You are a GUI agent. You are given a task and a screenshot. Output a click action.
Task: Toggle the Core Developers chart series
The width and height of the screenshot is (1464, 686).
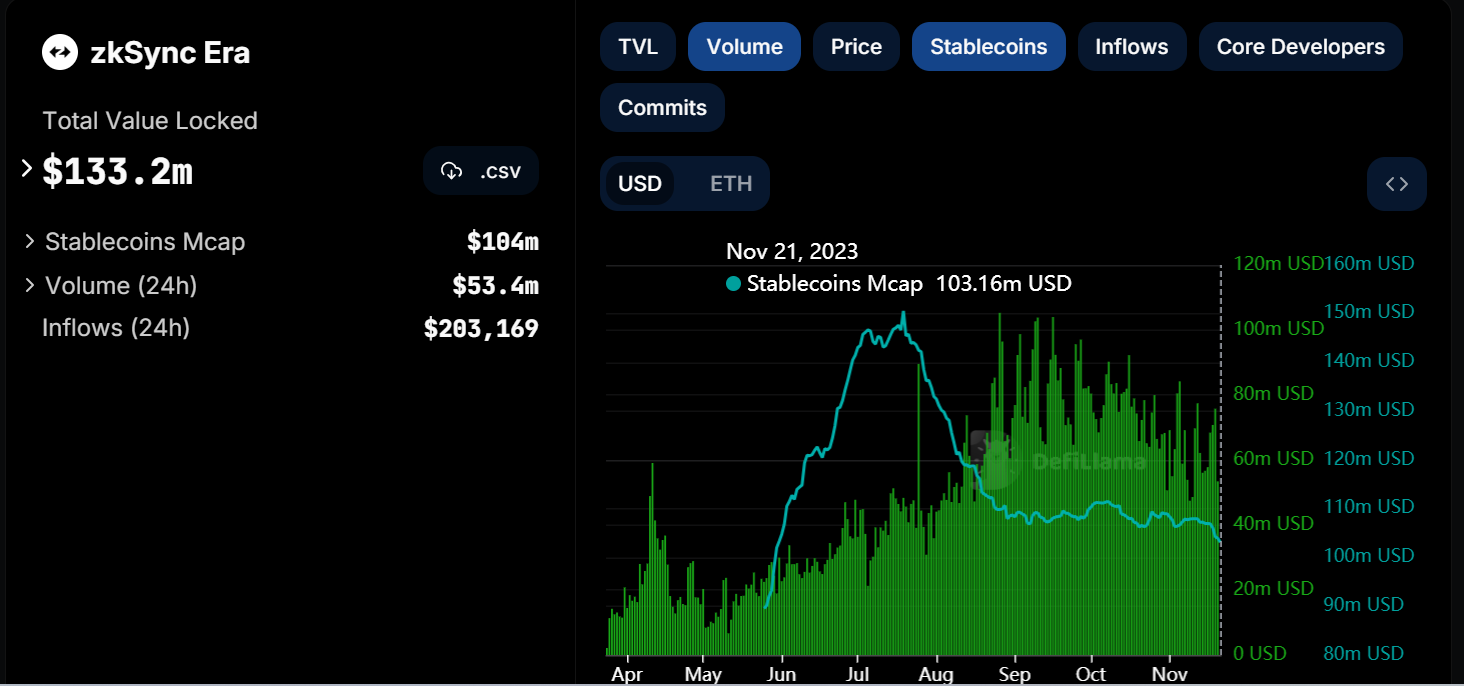pos(1301,47)
